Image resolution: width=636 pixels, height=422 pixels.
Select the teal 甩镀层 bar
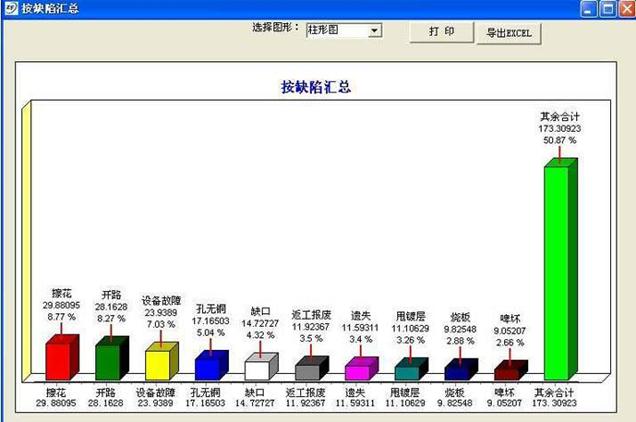(x=408, y=371)
